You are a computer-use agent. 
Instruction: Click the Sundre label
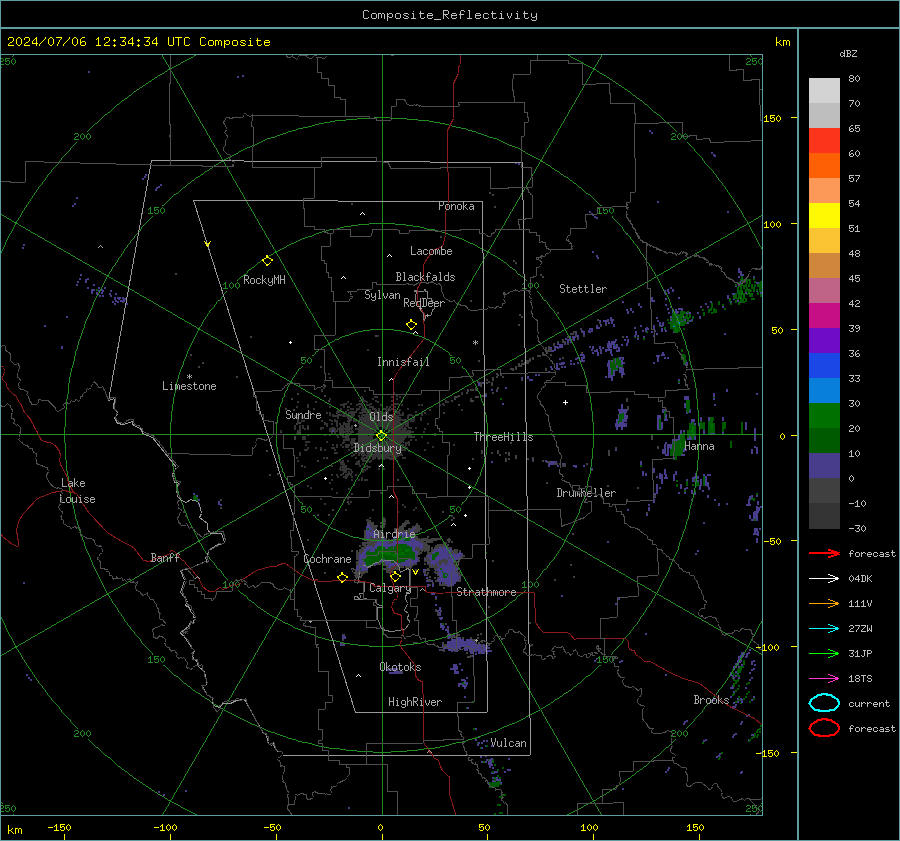tap(303, 414)
